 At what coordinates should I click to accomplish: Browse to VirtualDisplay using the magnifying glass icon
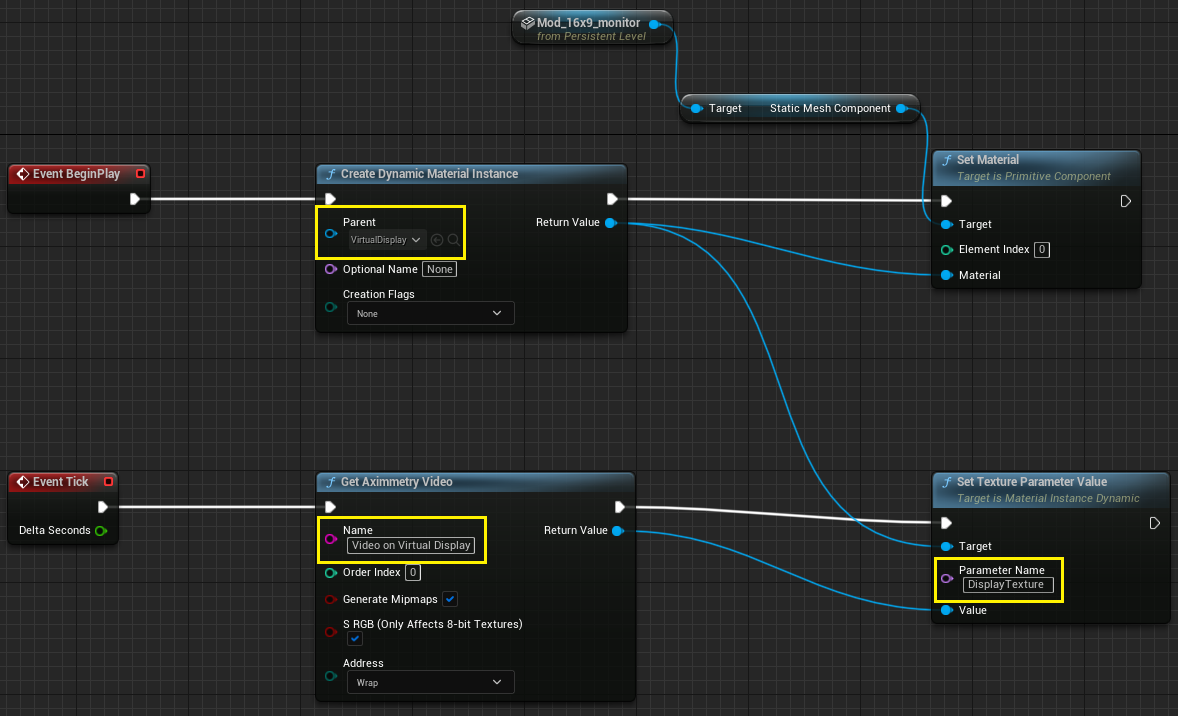(453, 240)
